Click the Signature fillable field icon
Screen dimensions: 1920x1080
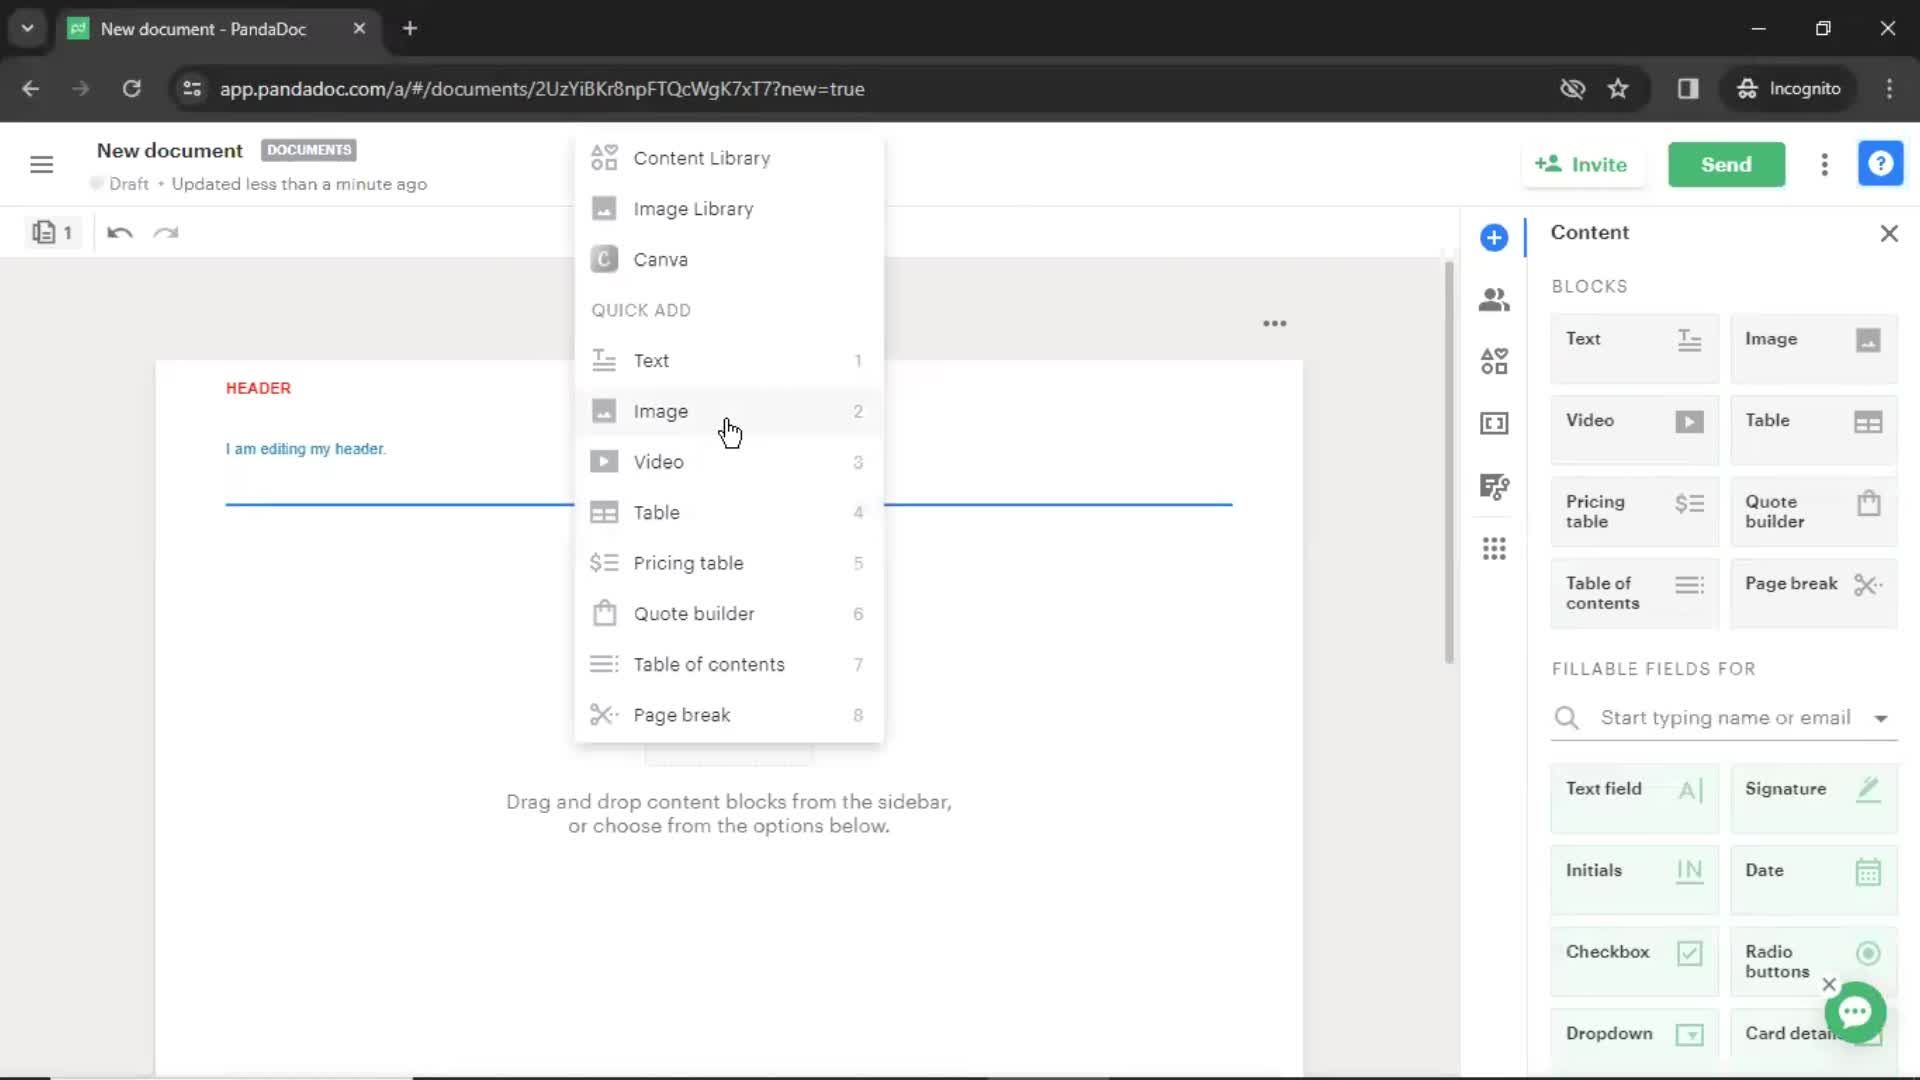pyautogui.click(x=1870, y=789)
